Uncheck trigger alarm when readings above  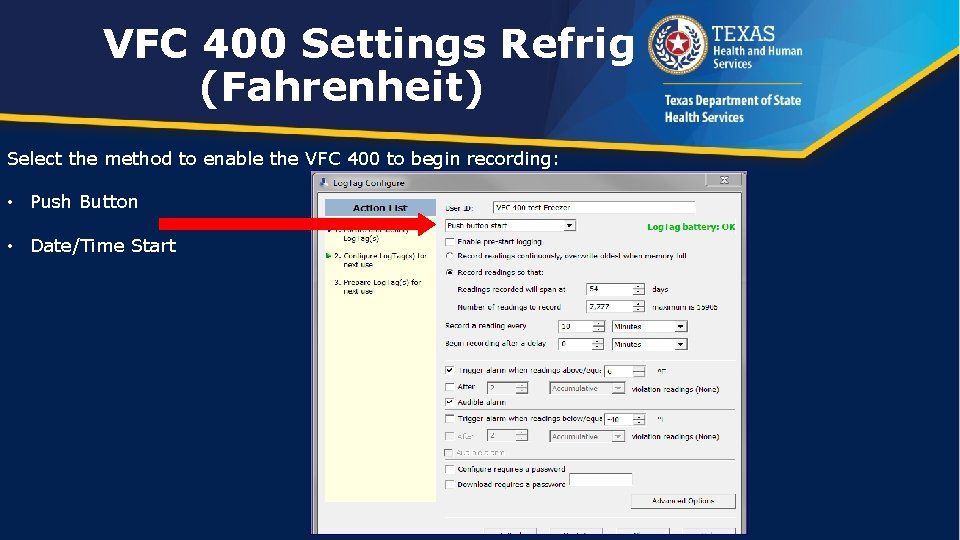click(450, 370)
